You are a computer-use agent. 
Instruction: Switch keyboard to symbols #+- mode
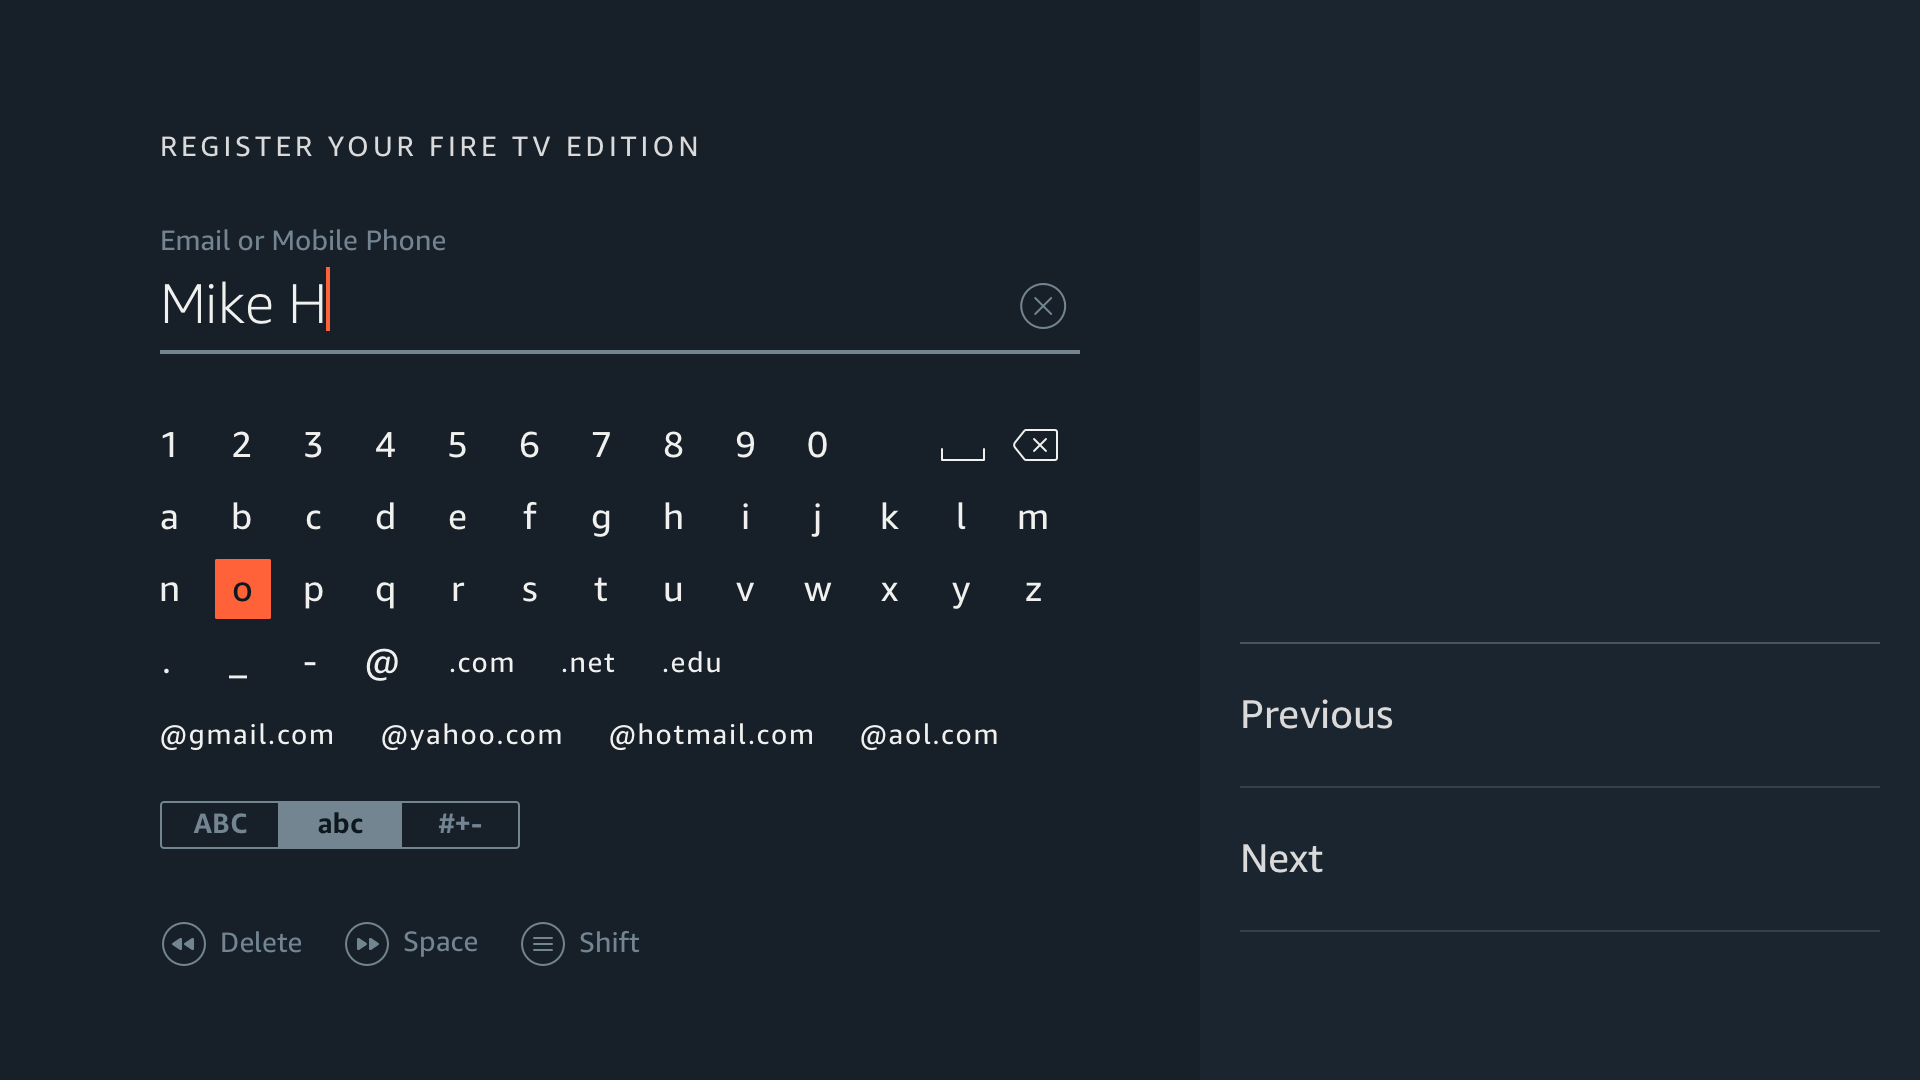[x=460, y=824]
